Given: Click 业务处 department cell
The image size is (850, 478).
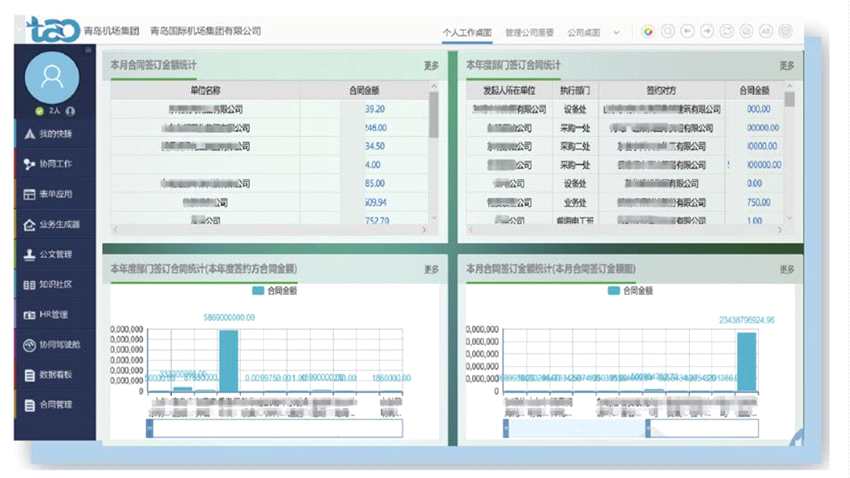Looking at the screenshot, I should coord(575,203).
